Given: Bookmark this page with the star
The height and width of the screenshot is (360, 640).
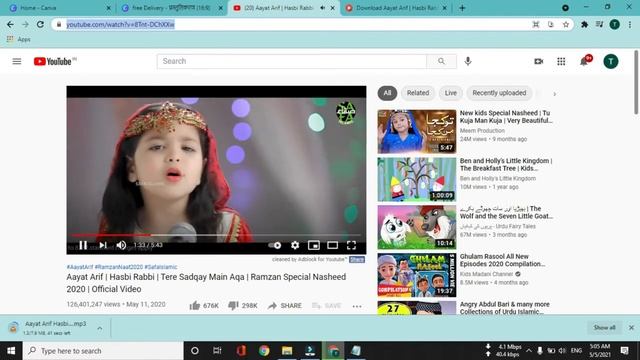Looking at the screenshot, I should click(566, 24).
